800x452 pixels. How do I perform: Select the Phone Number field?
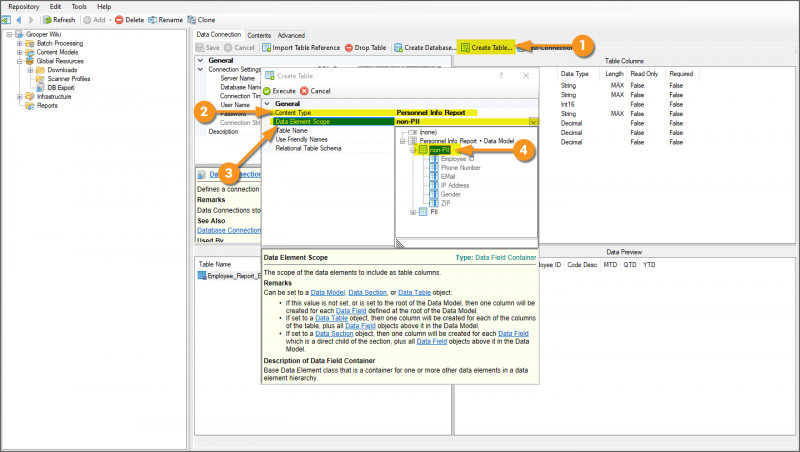[460, 168]
